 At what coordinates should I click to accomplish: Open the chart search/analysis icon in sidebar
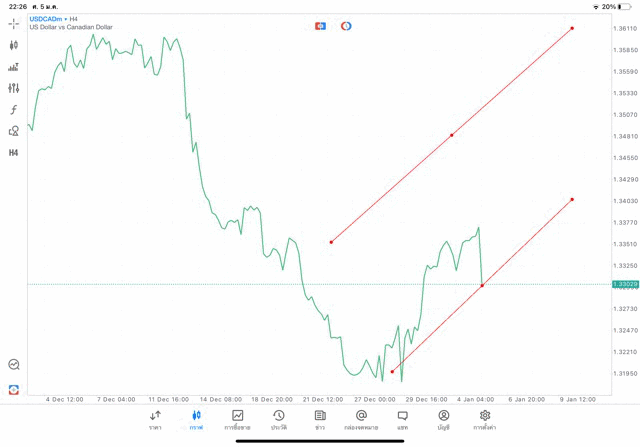(x=14, y=365)
